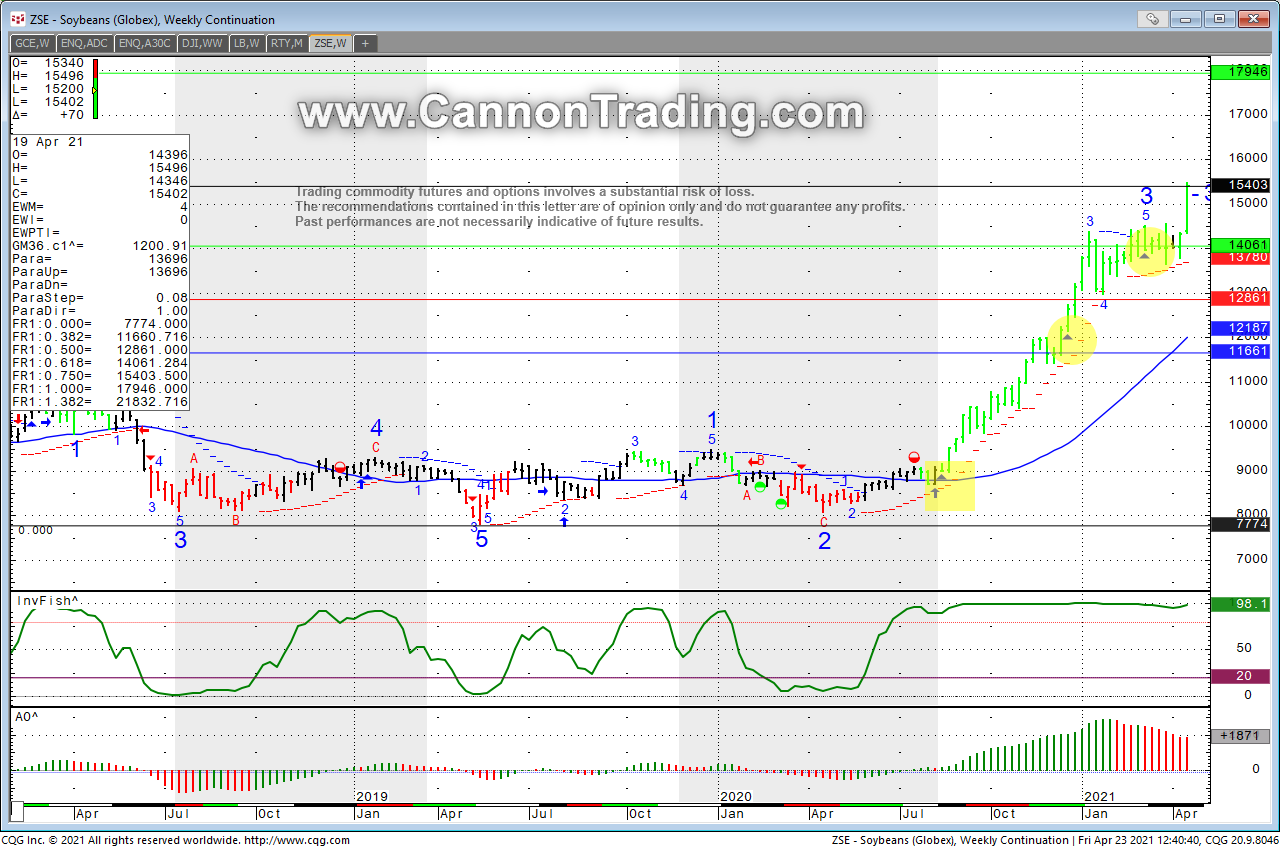Click the CQG application icon in title bar
The width and height of the screenshot is (1280, 848).
(x=17, y=19)
